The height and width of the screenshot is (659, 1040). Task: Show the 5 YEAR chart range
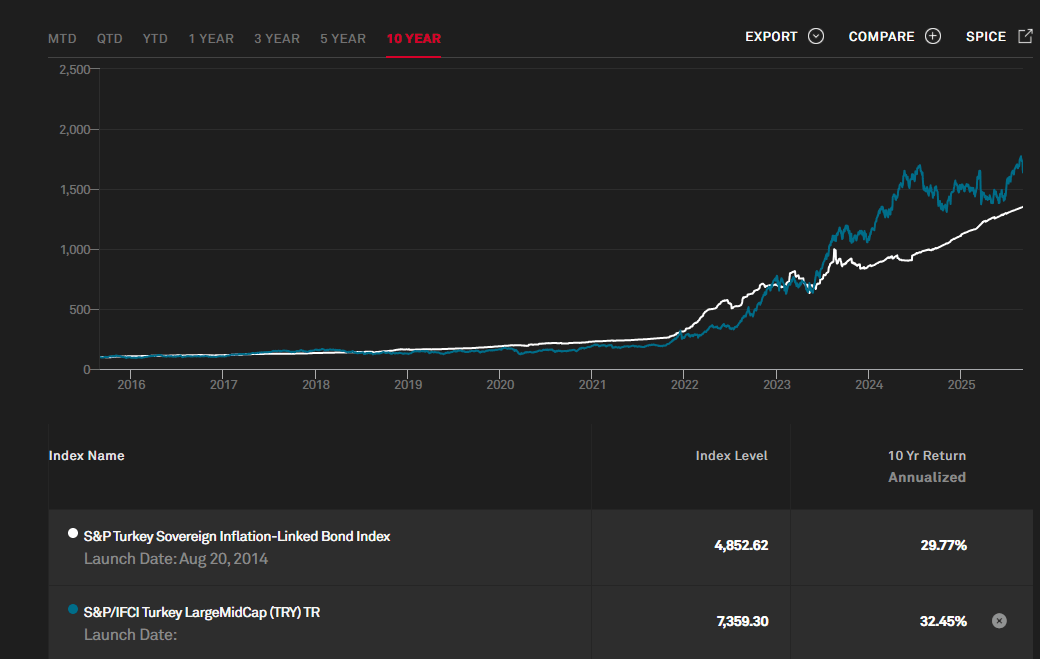(343, 38)
